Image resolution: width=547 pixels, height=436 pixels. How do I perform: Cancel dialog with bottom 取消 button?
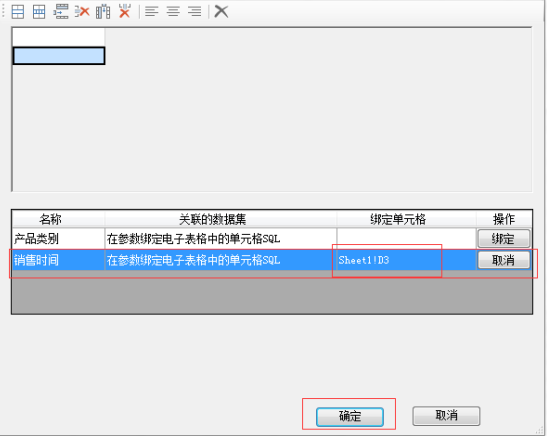click(446, 416)
